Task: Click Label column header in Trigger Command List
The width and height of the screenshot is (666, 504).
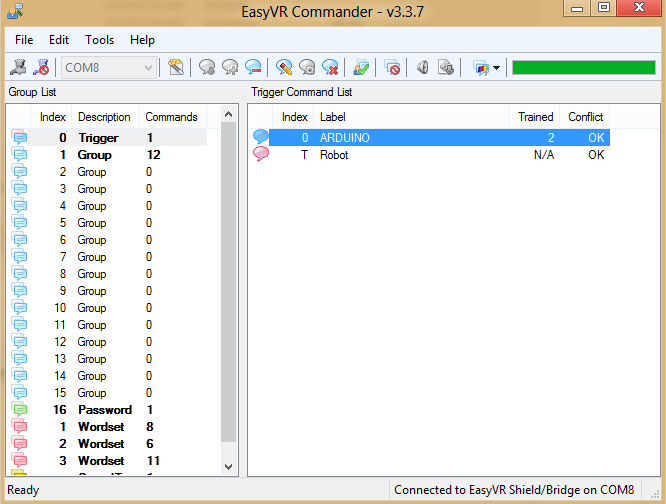Action: (411, 117)
